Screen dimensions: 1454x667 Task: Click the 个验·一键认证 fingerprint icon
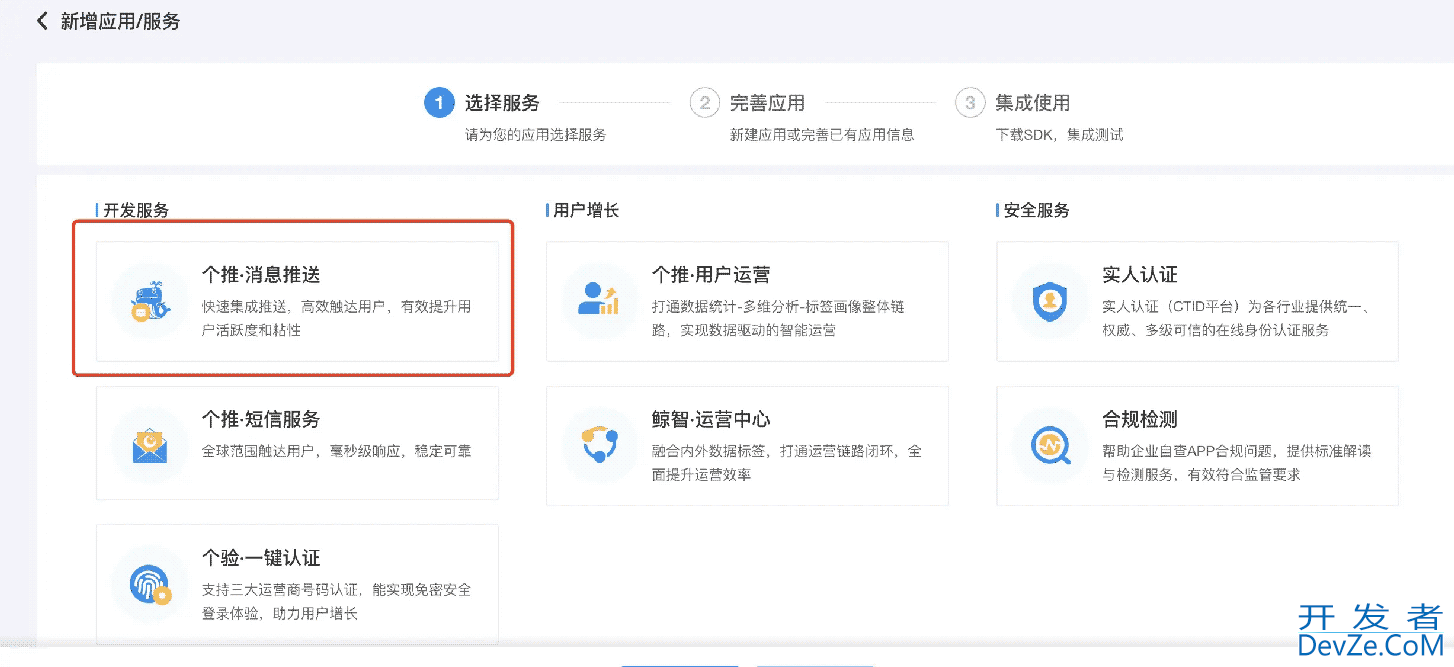150,585
